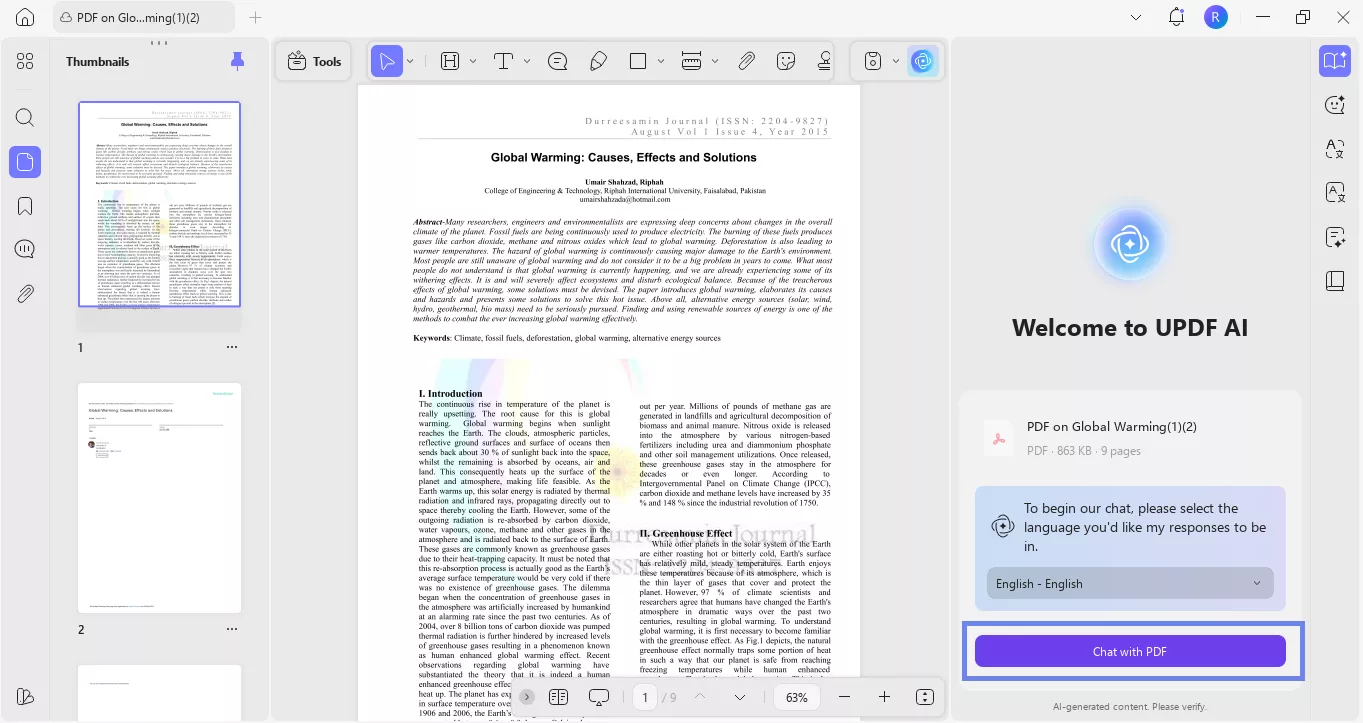Select page 2 thumbnail

tap(159, 497)
